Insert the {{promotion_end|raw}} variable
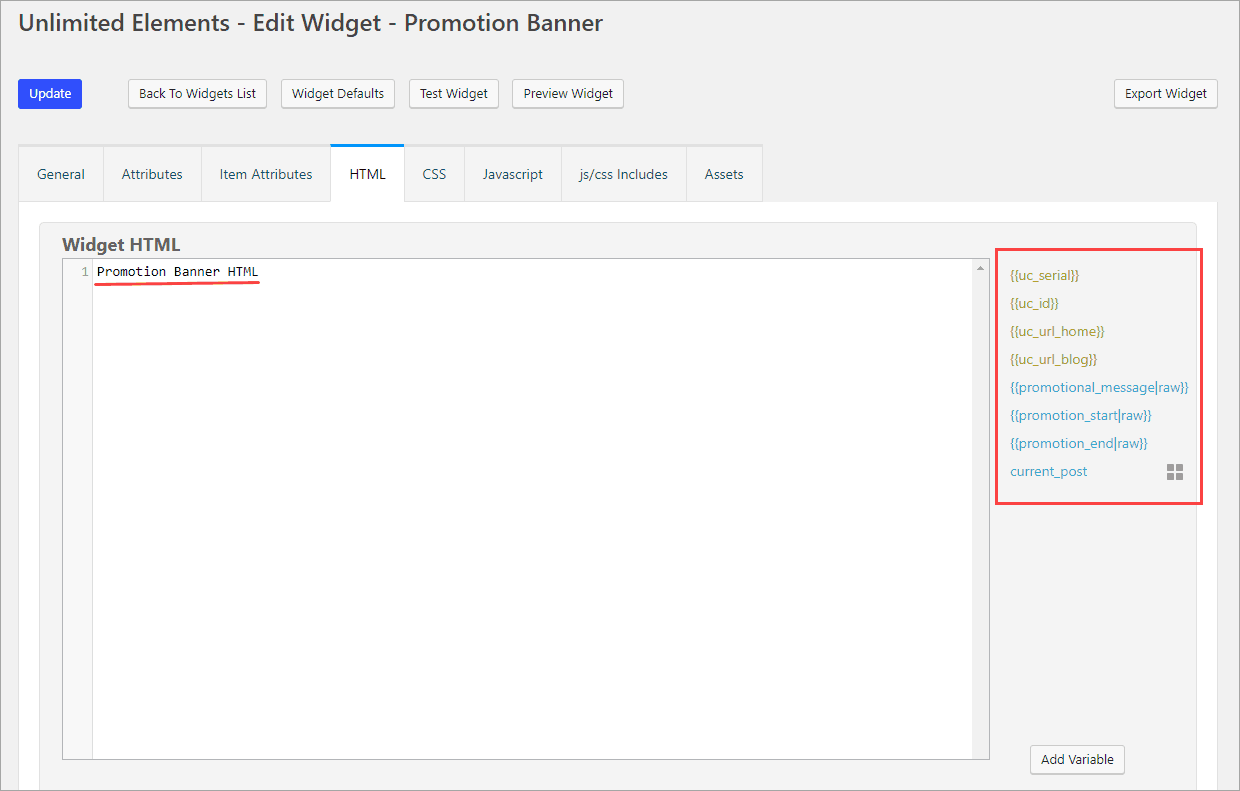 1079,443
